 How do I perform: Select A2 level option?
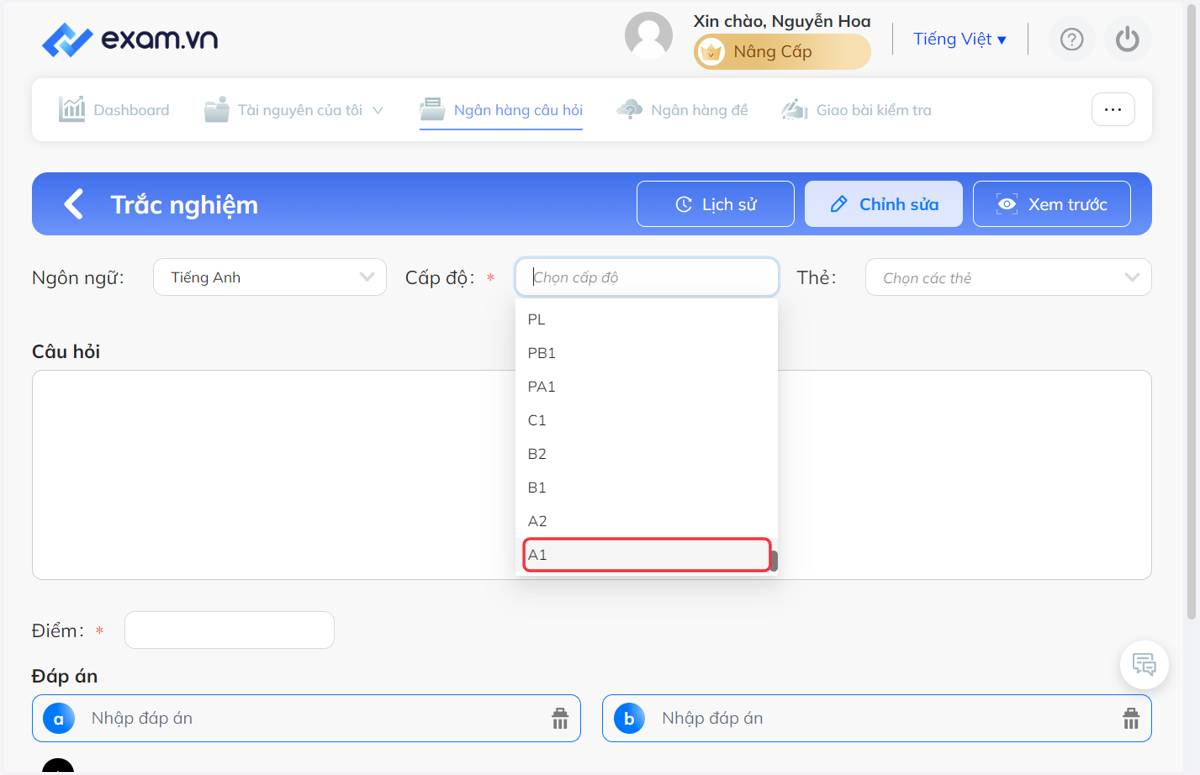tap(647, 521)
